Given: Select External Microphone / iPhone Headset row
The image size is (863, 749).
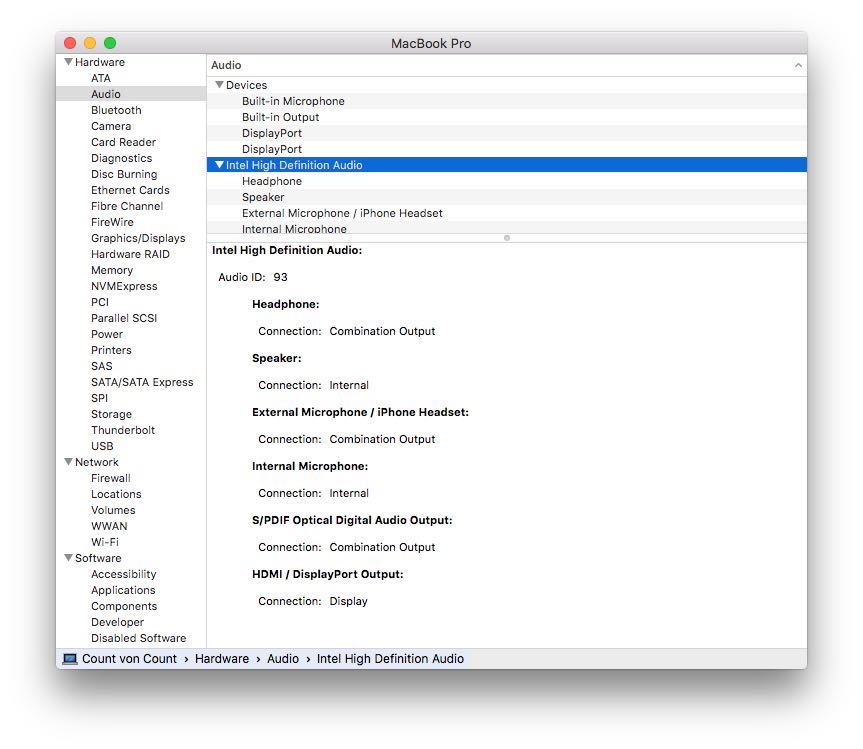Looking at the screenshot, I should click(x=507, y=212).
